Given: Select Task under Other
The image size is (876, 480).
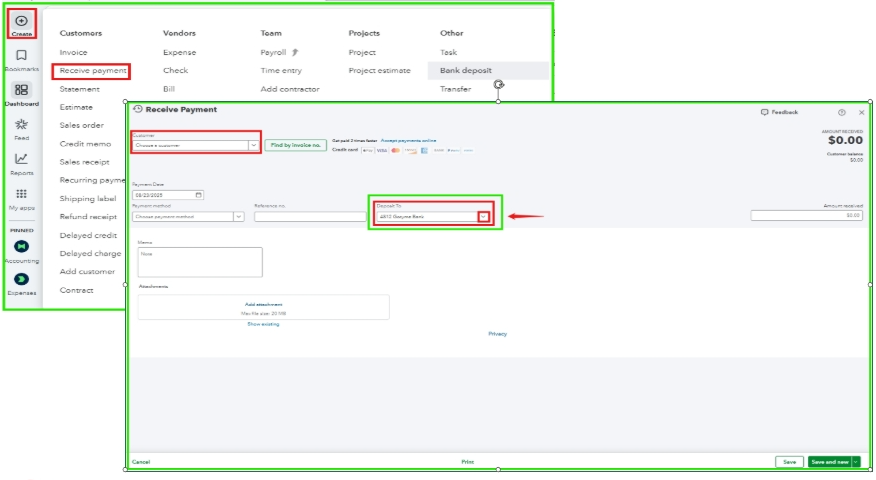Looking at the screenshot, I should pos(448,53).
